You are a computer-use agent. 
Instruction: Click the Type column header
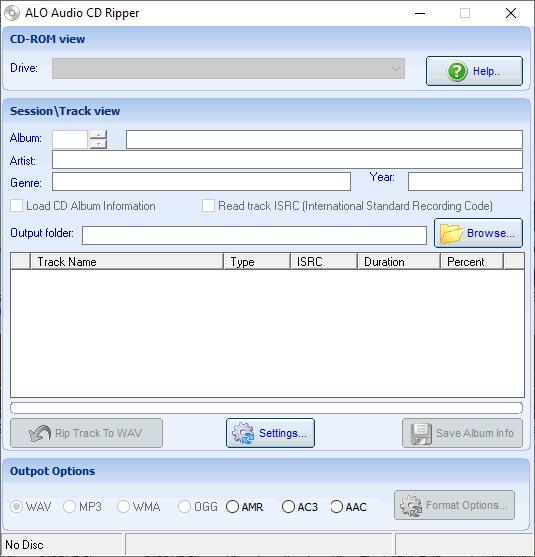pos(257,262)
